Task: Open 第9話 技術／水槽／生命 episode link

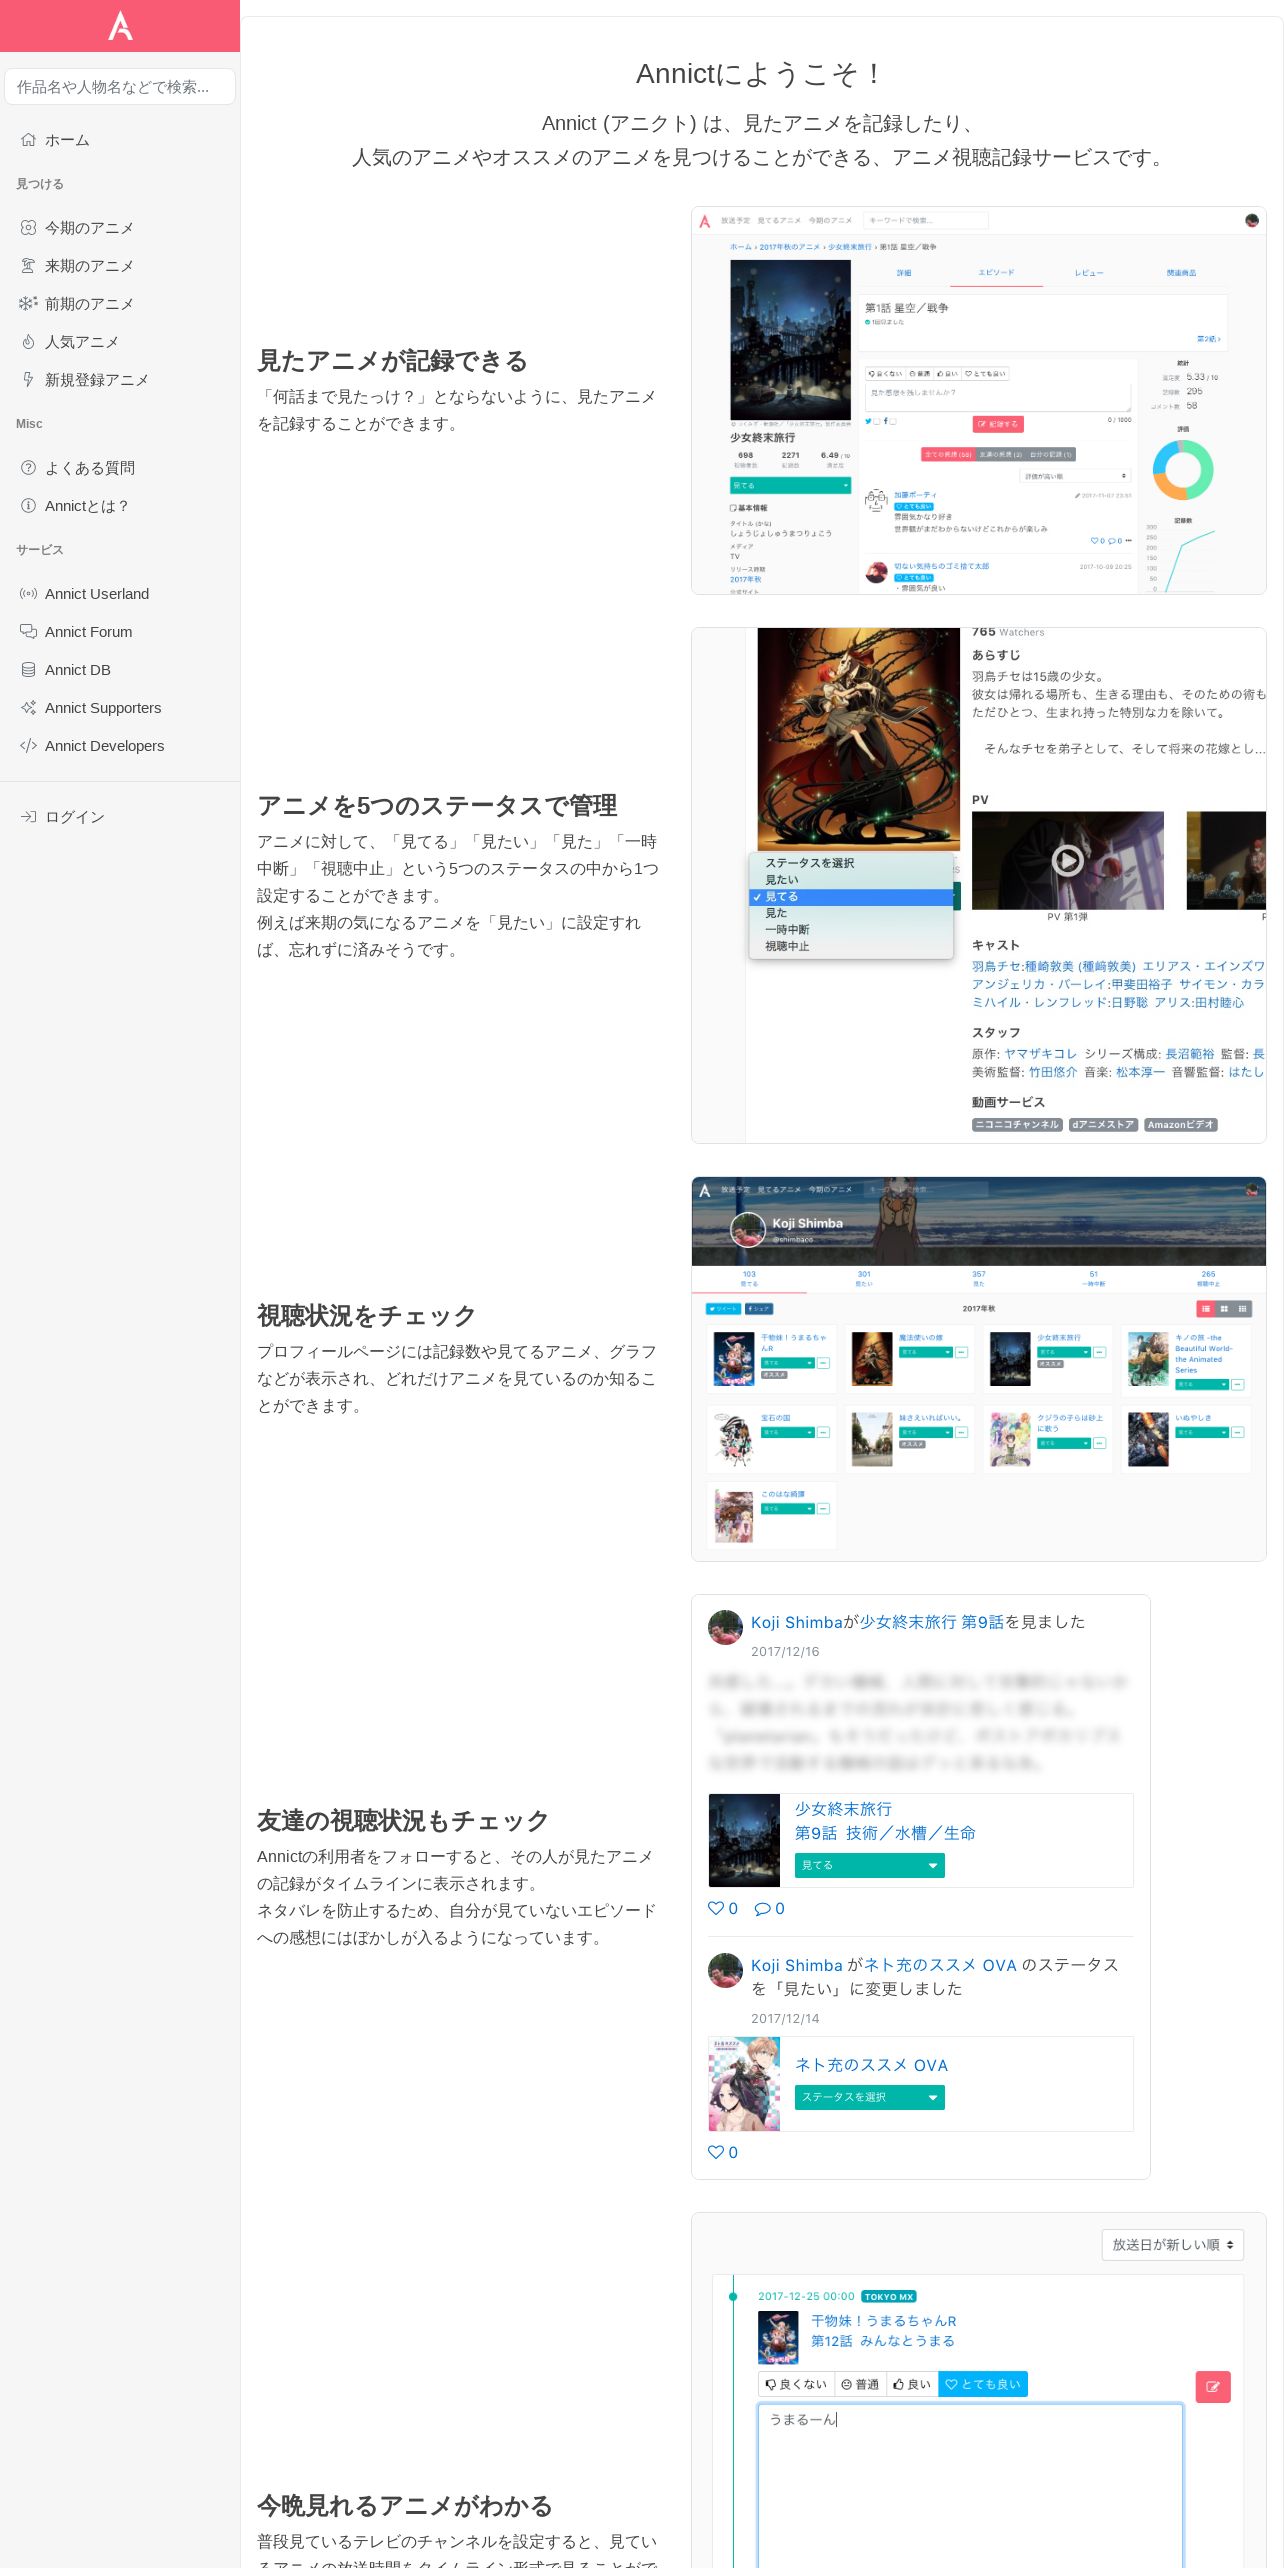Action: [885, 1833]
